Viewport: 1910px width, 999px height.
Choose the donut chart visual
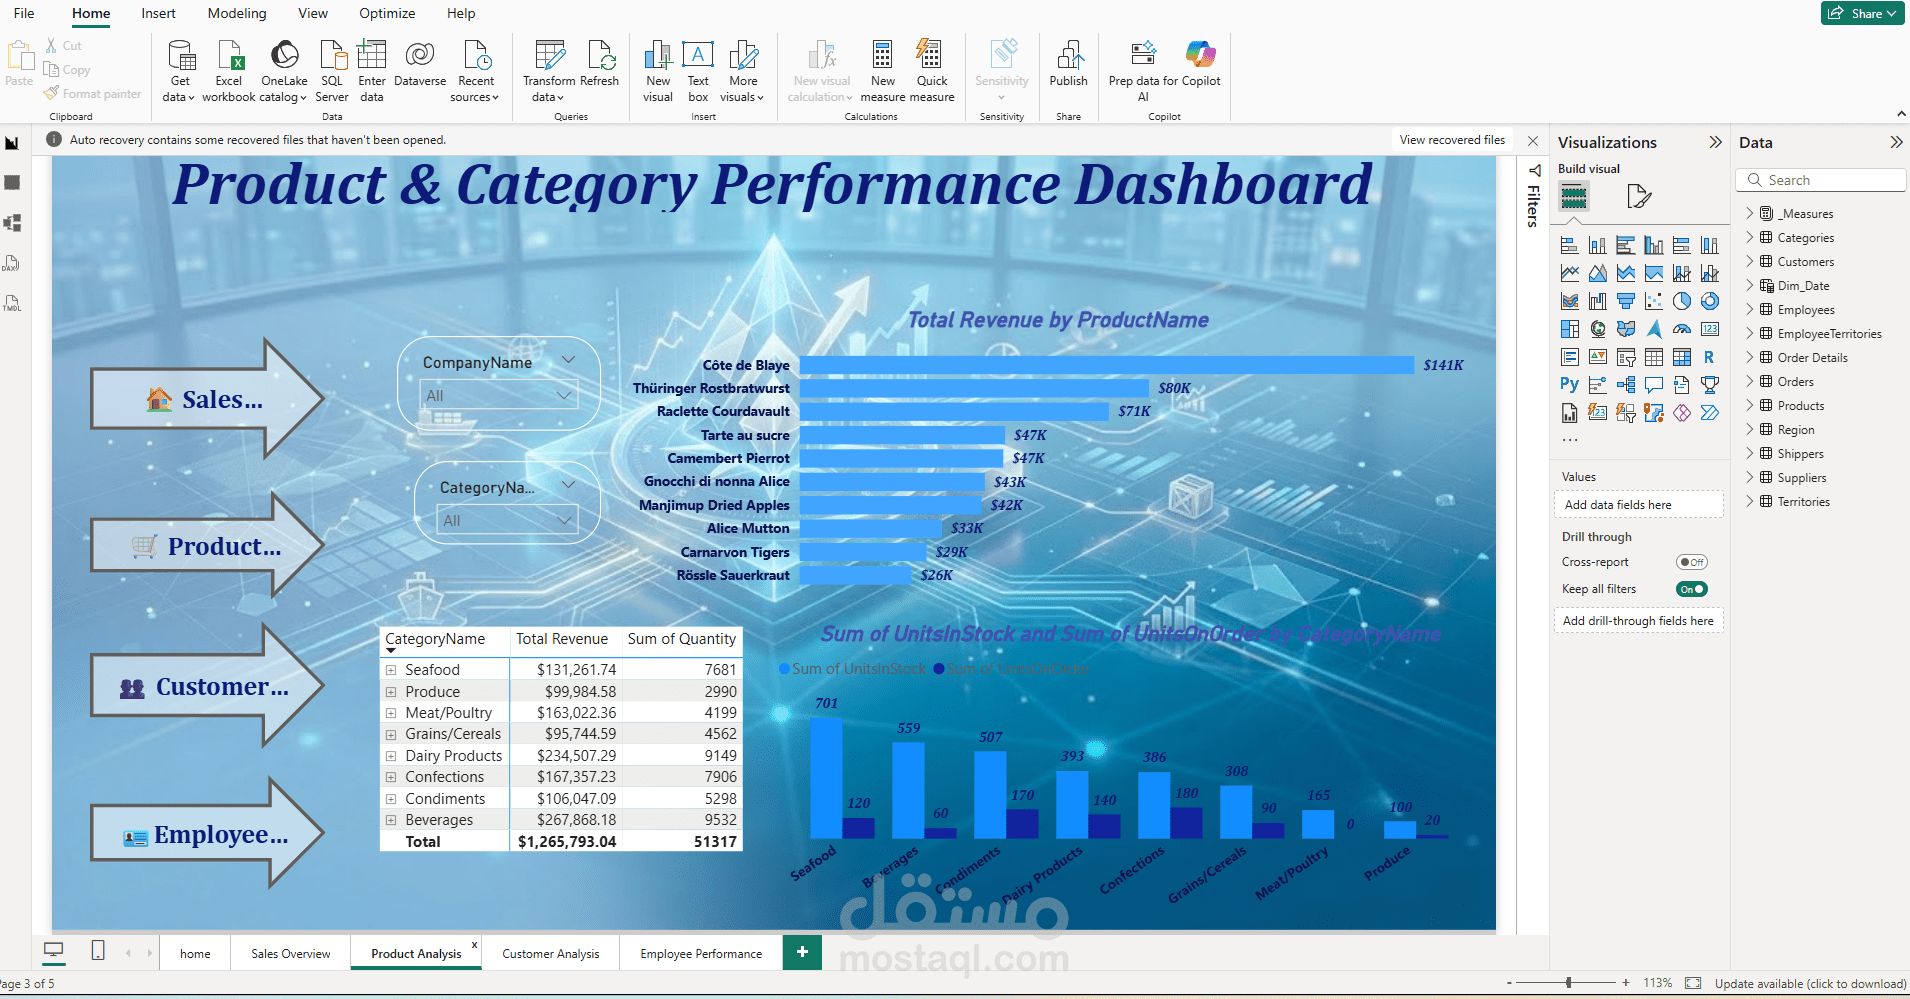(1710, 301)
